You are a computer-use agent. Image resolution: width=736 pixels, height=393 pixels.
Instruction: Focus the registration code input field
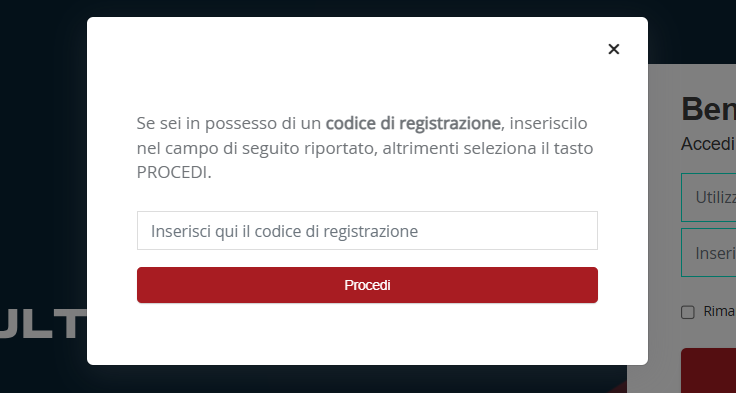367,231
